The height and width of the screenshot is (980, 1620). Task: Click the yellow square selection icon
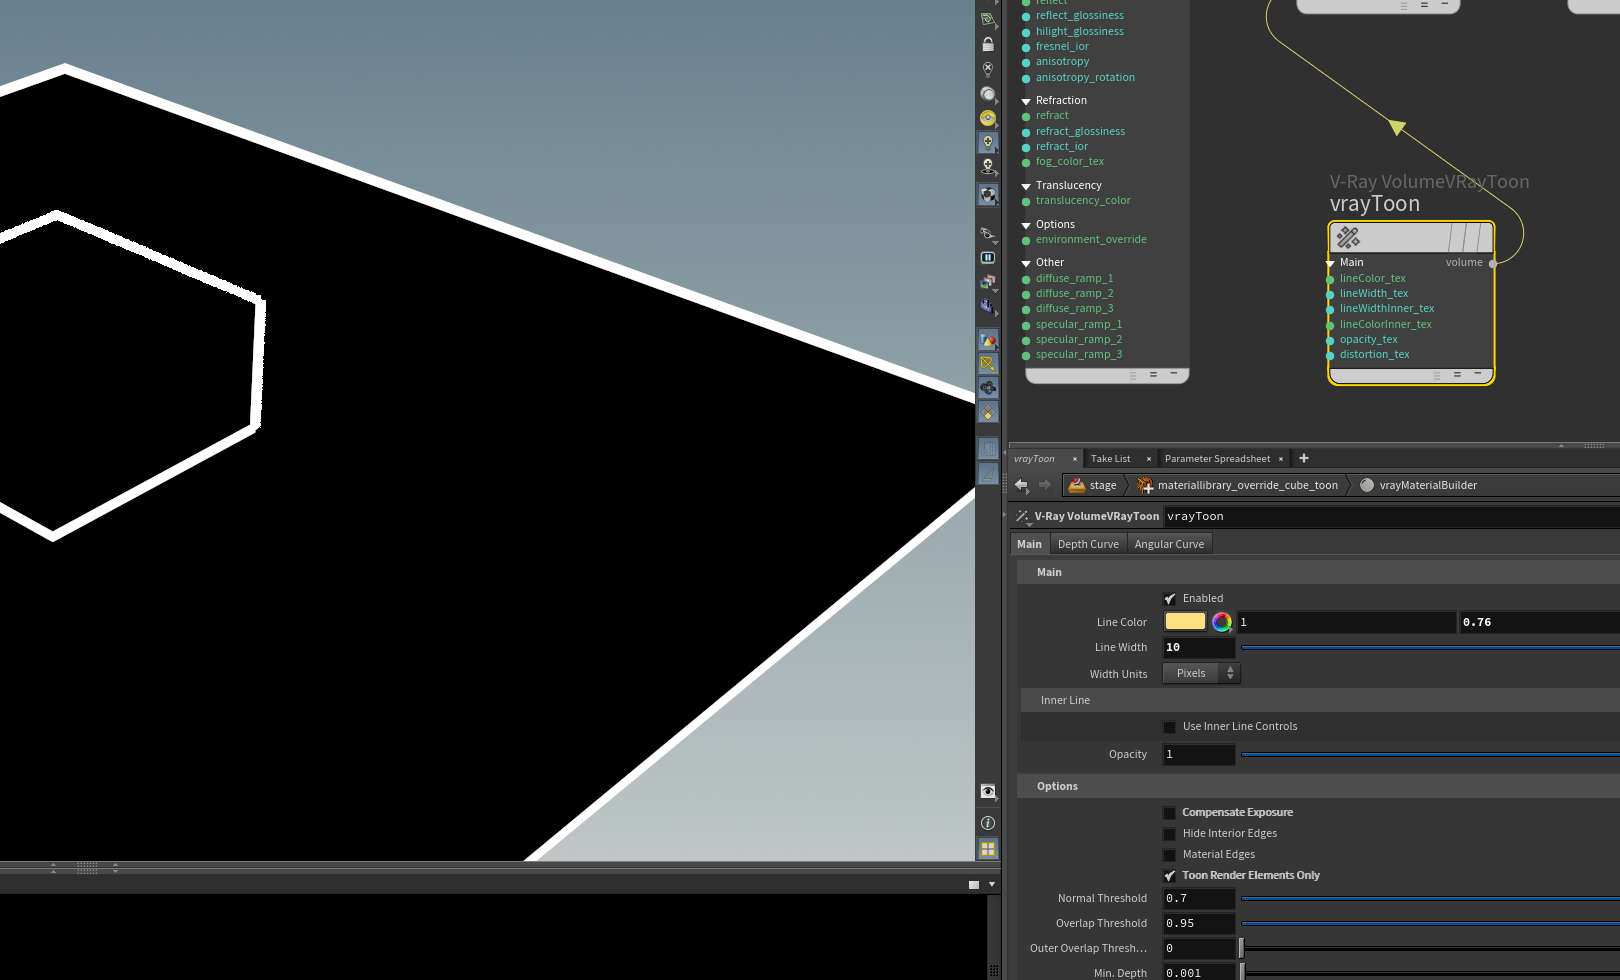tap(988, 364)
